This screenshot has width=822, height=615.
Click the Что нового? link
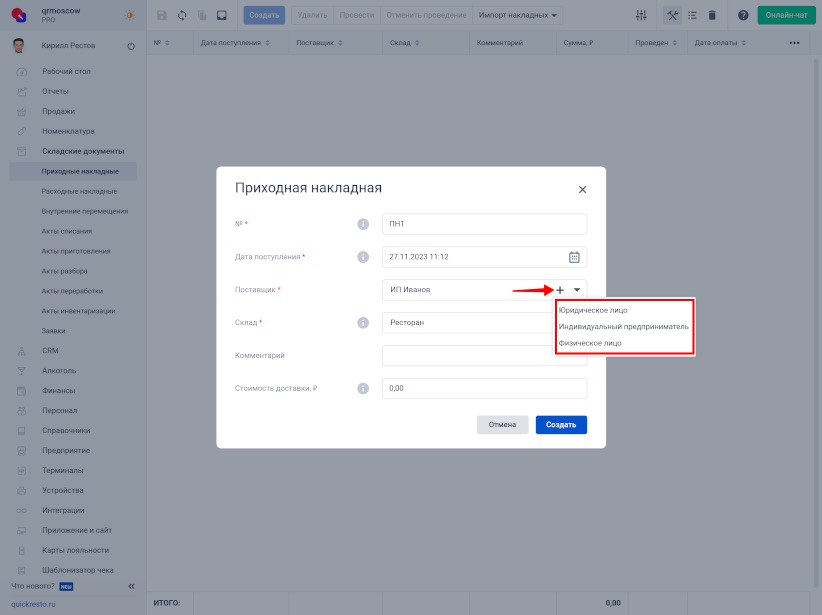tap(33, 586)
